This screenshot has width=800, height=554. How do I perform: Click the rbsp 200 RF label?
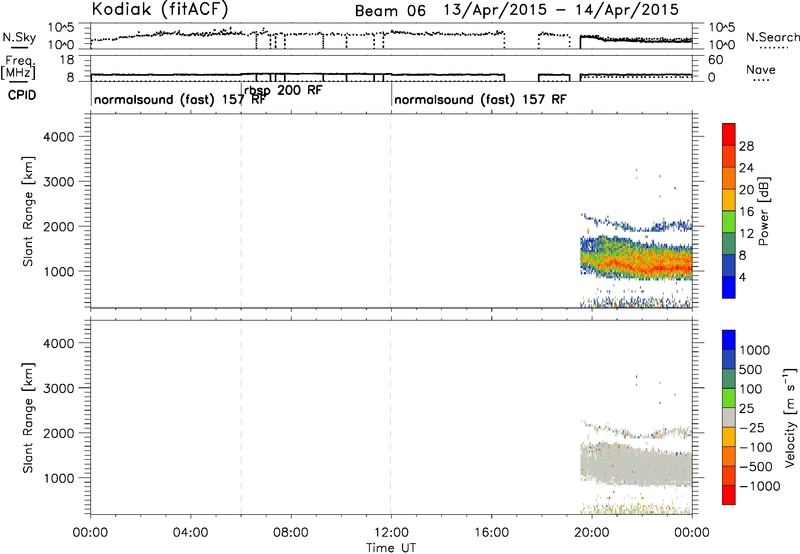[x=283, y=90]
